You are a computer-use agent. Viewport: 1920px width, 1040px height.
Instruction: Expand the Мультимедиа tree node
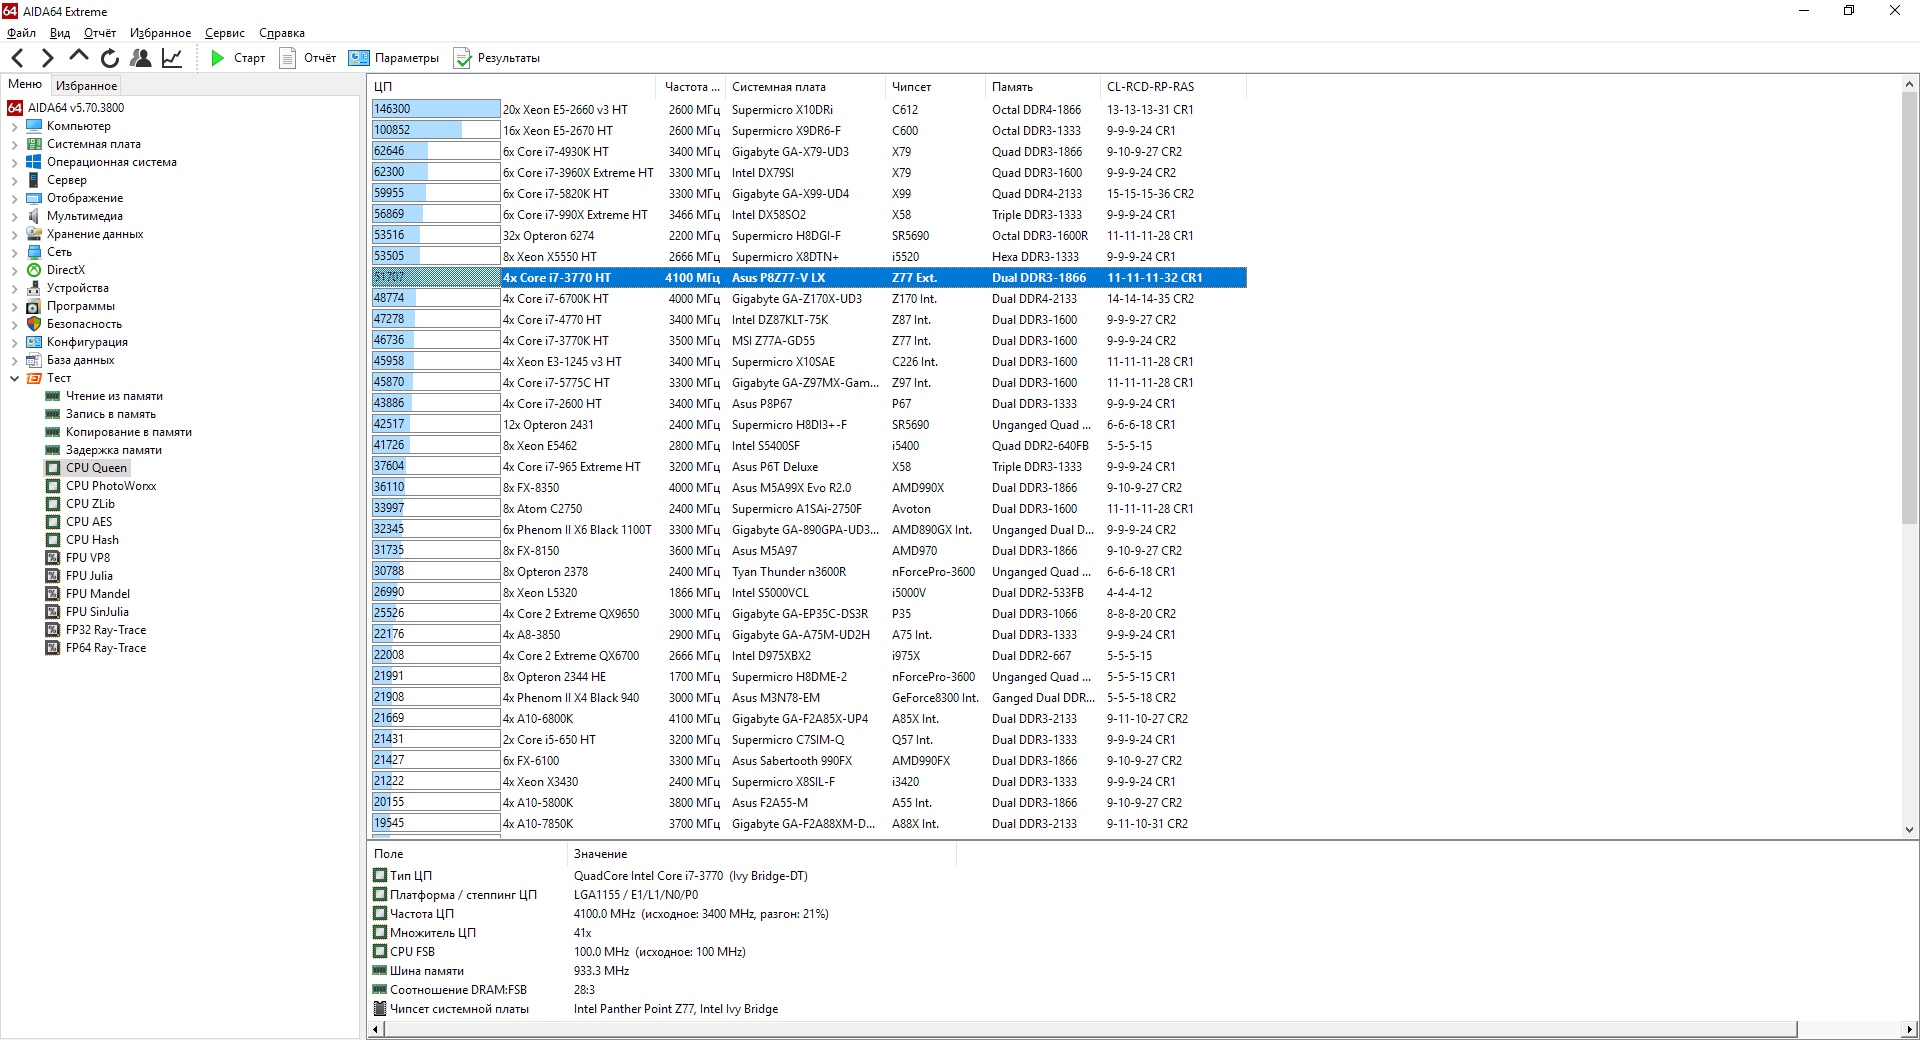pyautogui.click(x=14, y=217)
